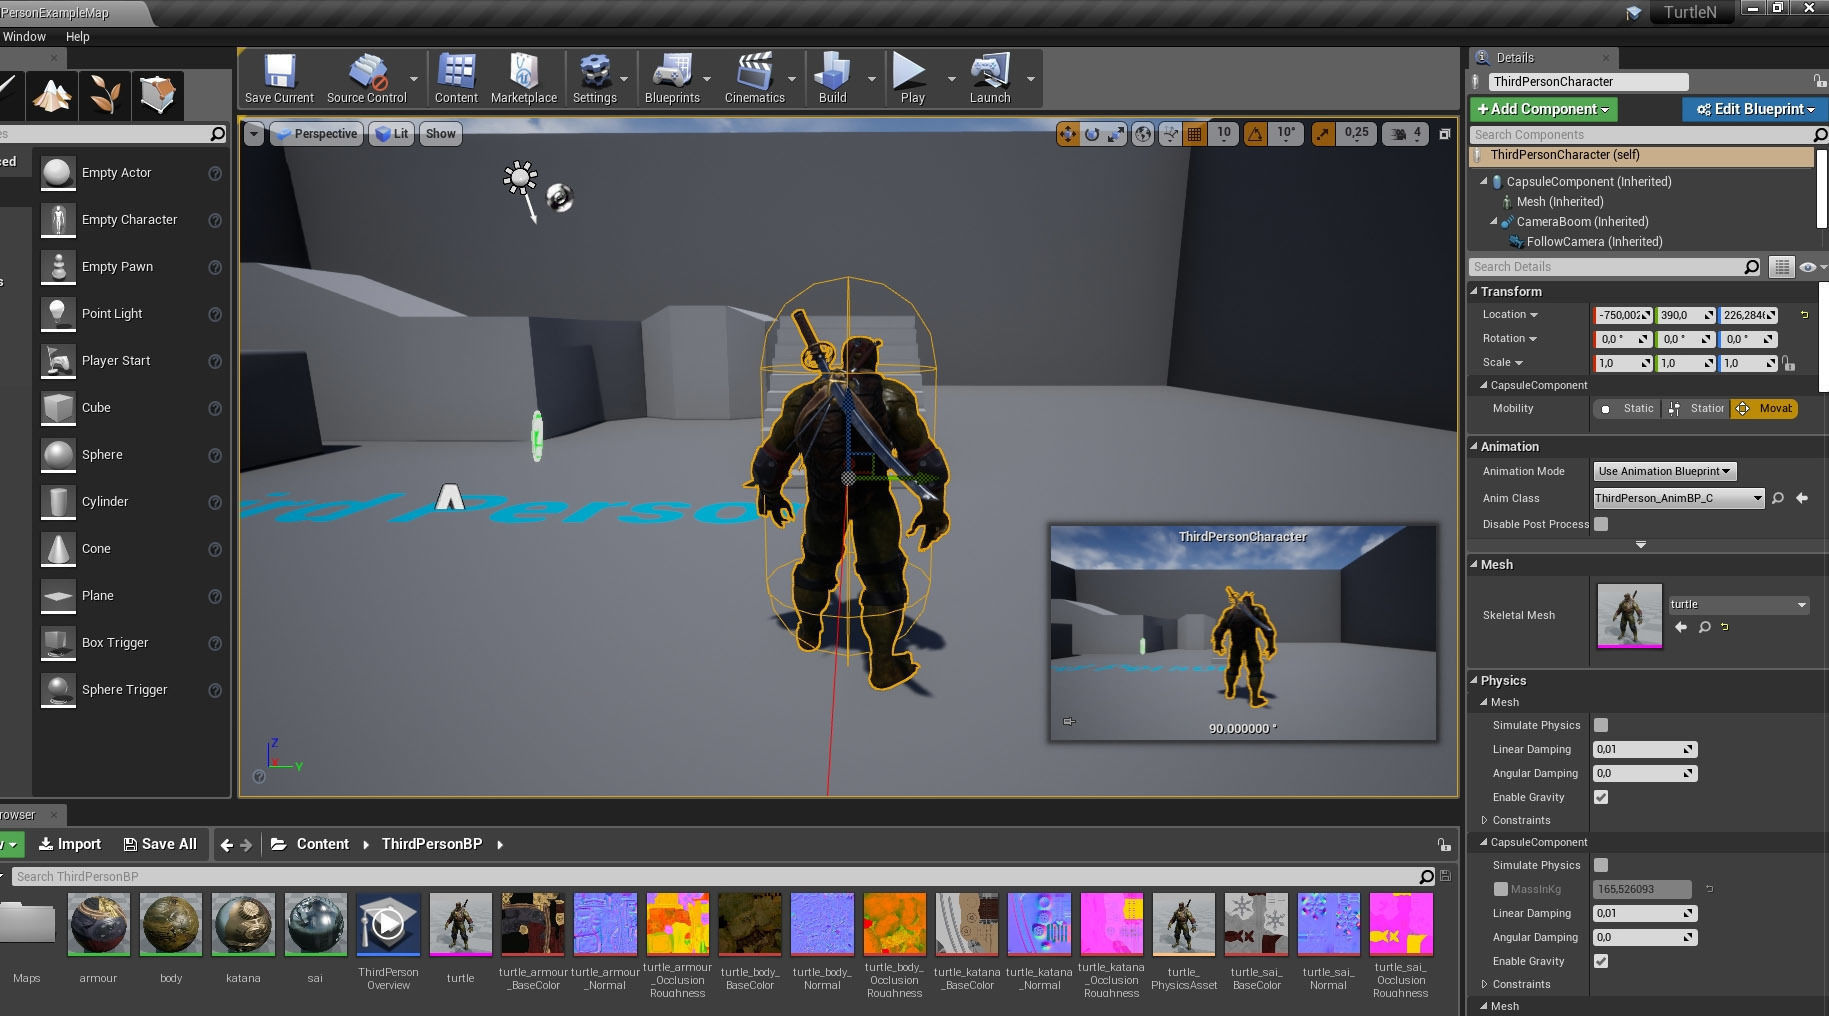Open Source Control from the toolbar
Screen dimensions: 1829x1016
[367, 78]
